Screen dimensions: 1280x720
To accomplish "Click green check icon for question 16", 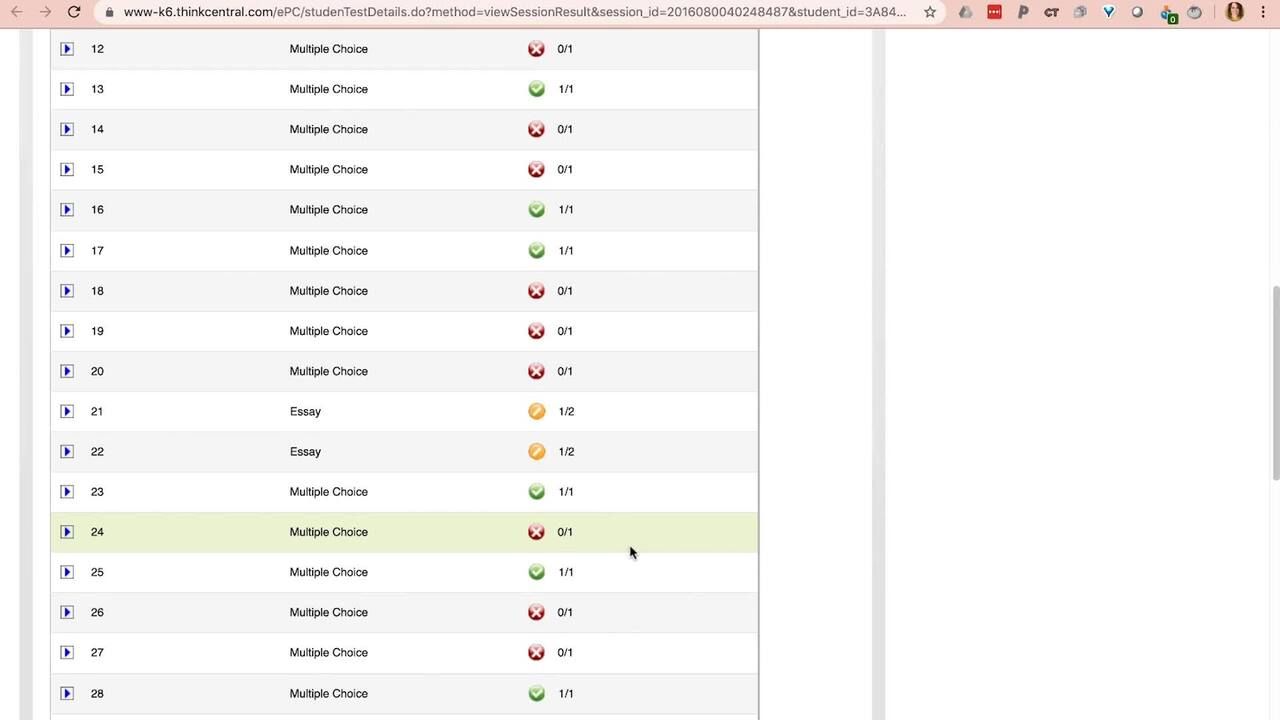I will (537, 209).
